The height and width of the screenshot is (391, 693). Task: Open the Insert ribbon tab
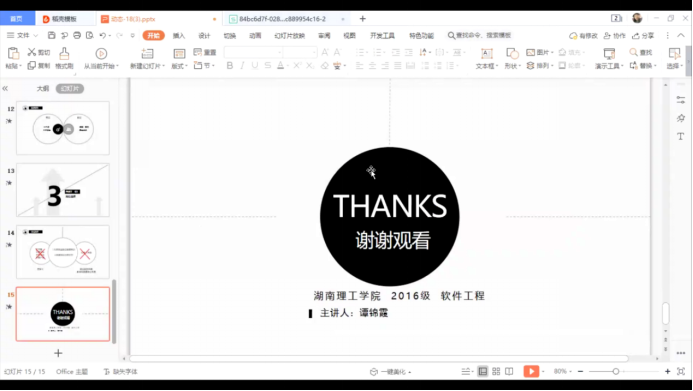(179, 35)
